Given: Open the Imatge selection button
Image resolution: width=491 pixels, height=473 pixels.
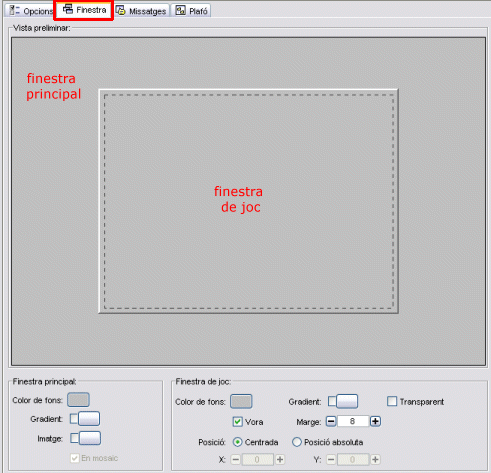Looking at the screenshot, I should coord(90,438).
